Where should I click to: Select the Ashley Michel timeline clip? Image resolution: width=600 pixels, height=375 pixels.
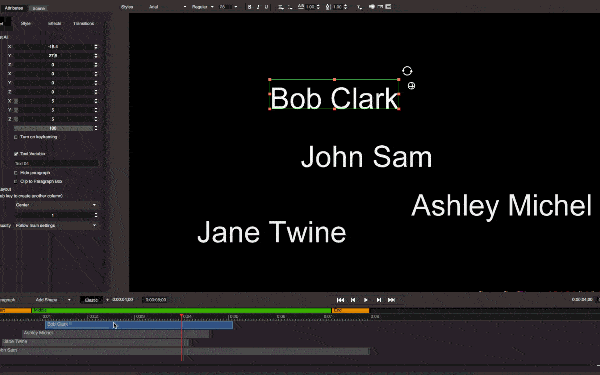116,333
